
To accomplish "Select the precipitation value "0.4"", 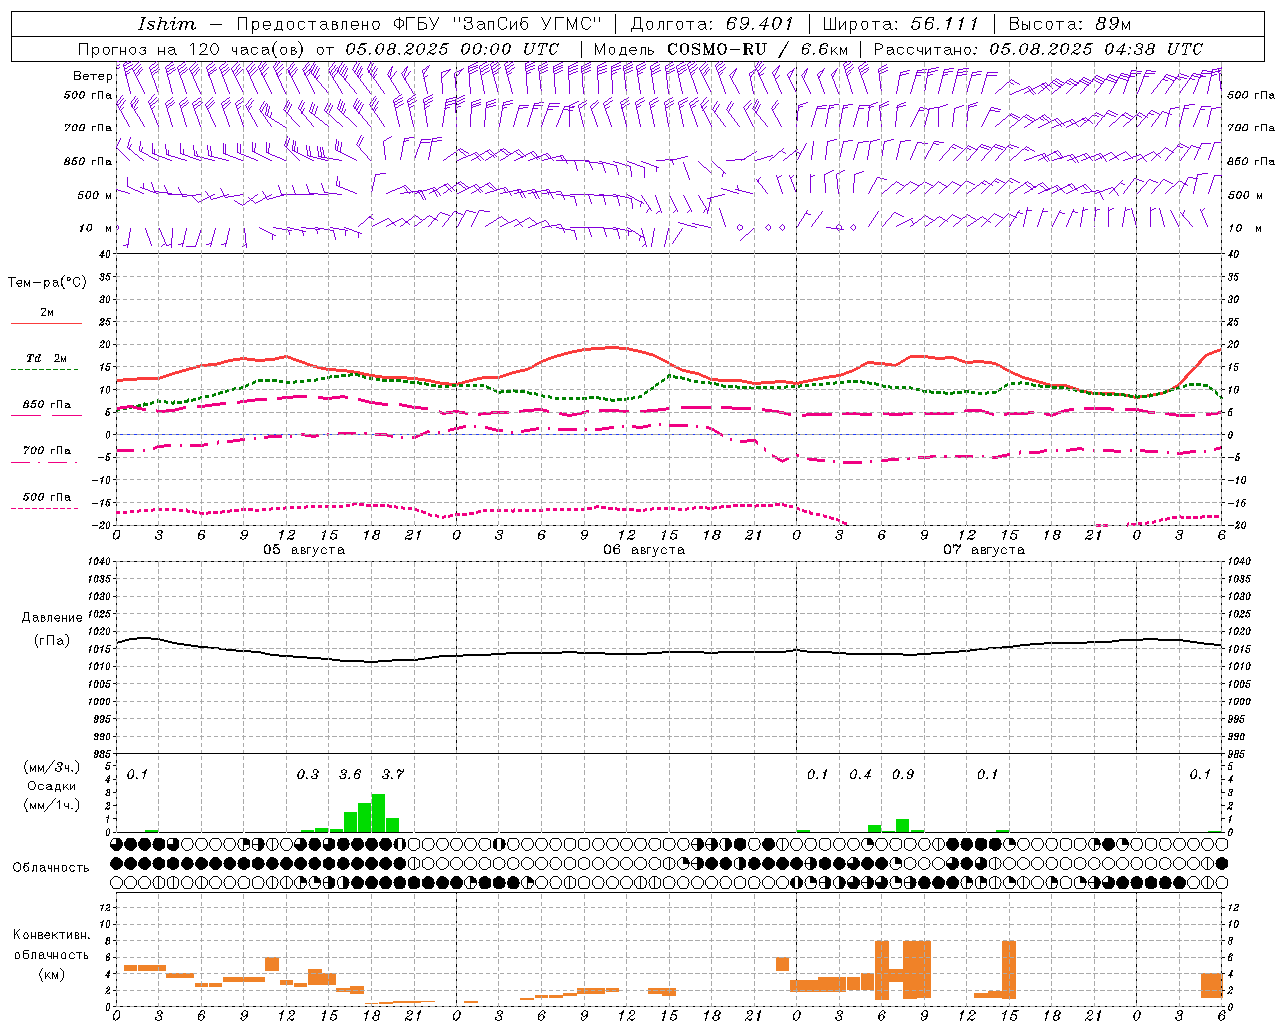I will click(860, 774).
